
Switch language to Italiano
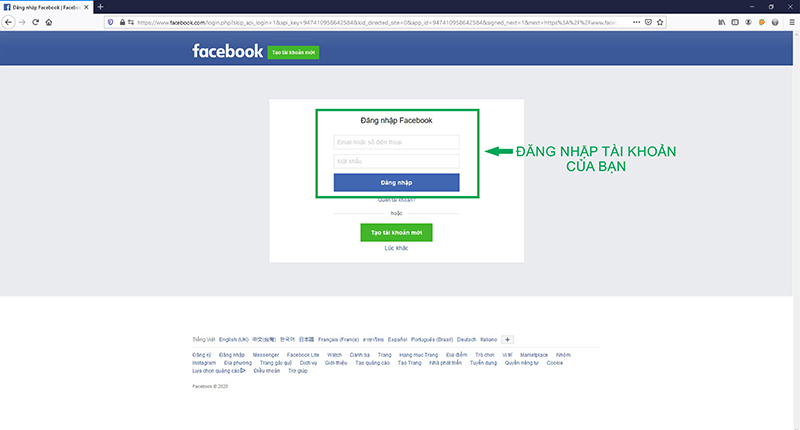click(x=488, y=340)
